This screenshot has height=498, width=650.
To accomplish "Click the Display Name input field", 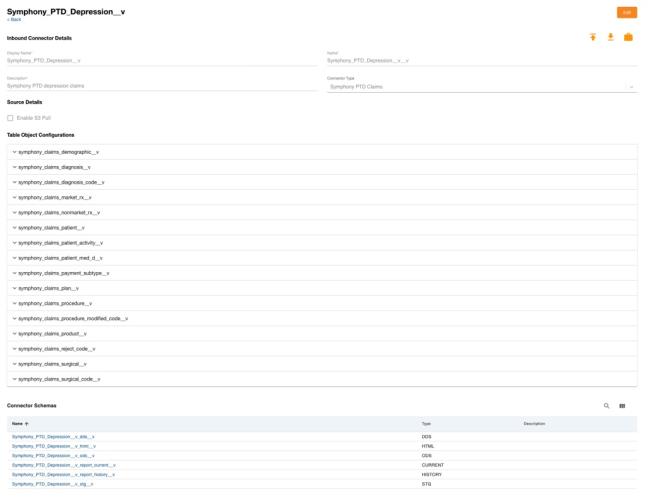I will click(x=160, y=61).
